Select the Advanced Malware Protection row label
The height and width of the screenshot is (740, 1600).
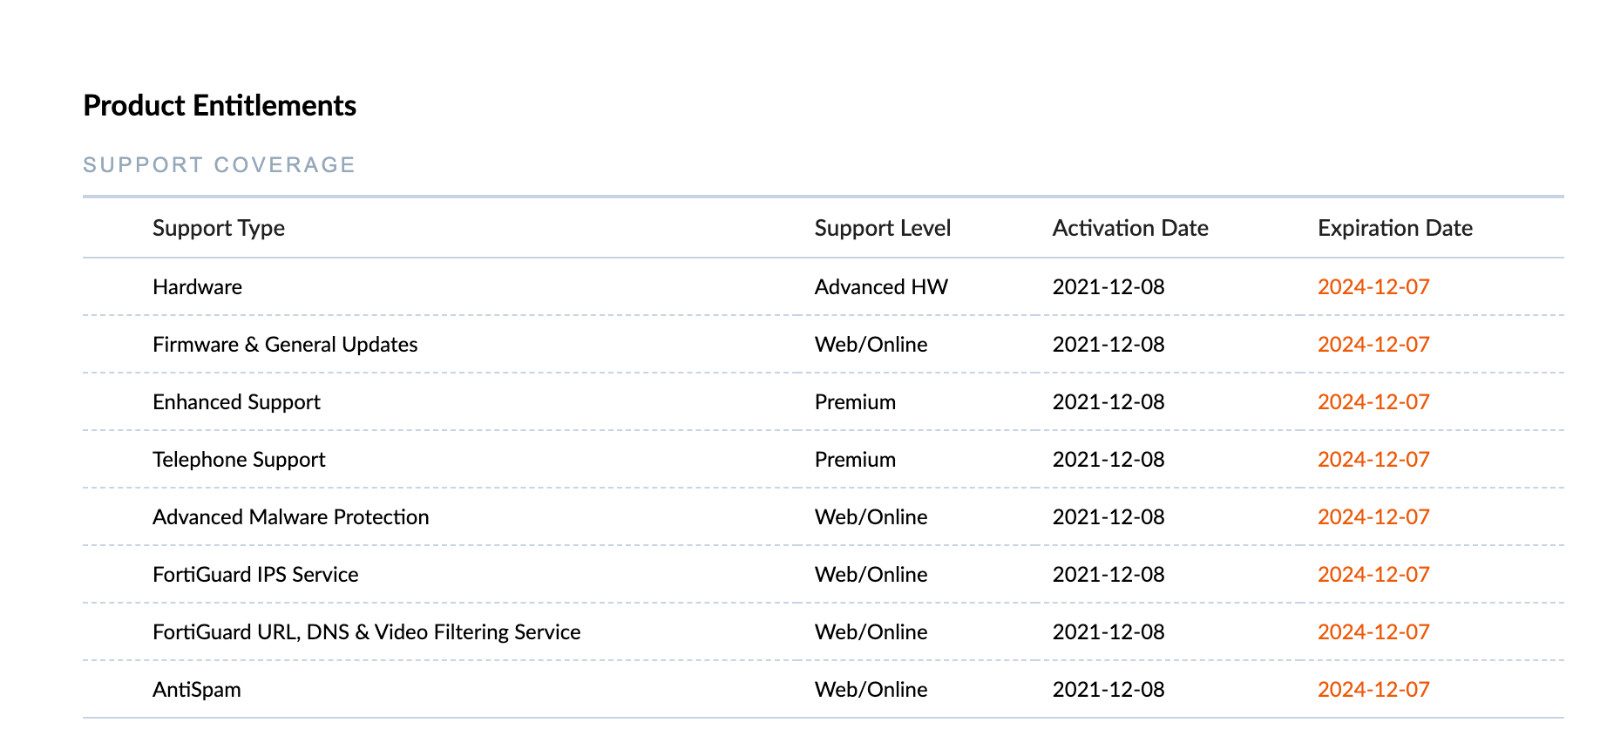(x=291, y=517)
